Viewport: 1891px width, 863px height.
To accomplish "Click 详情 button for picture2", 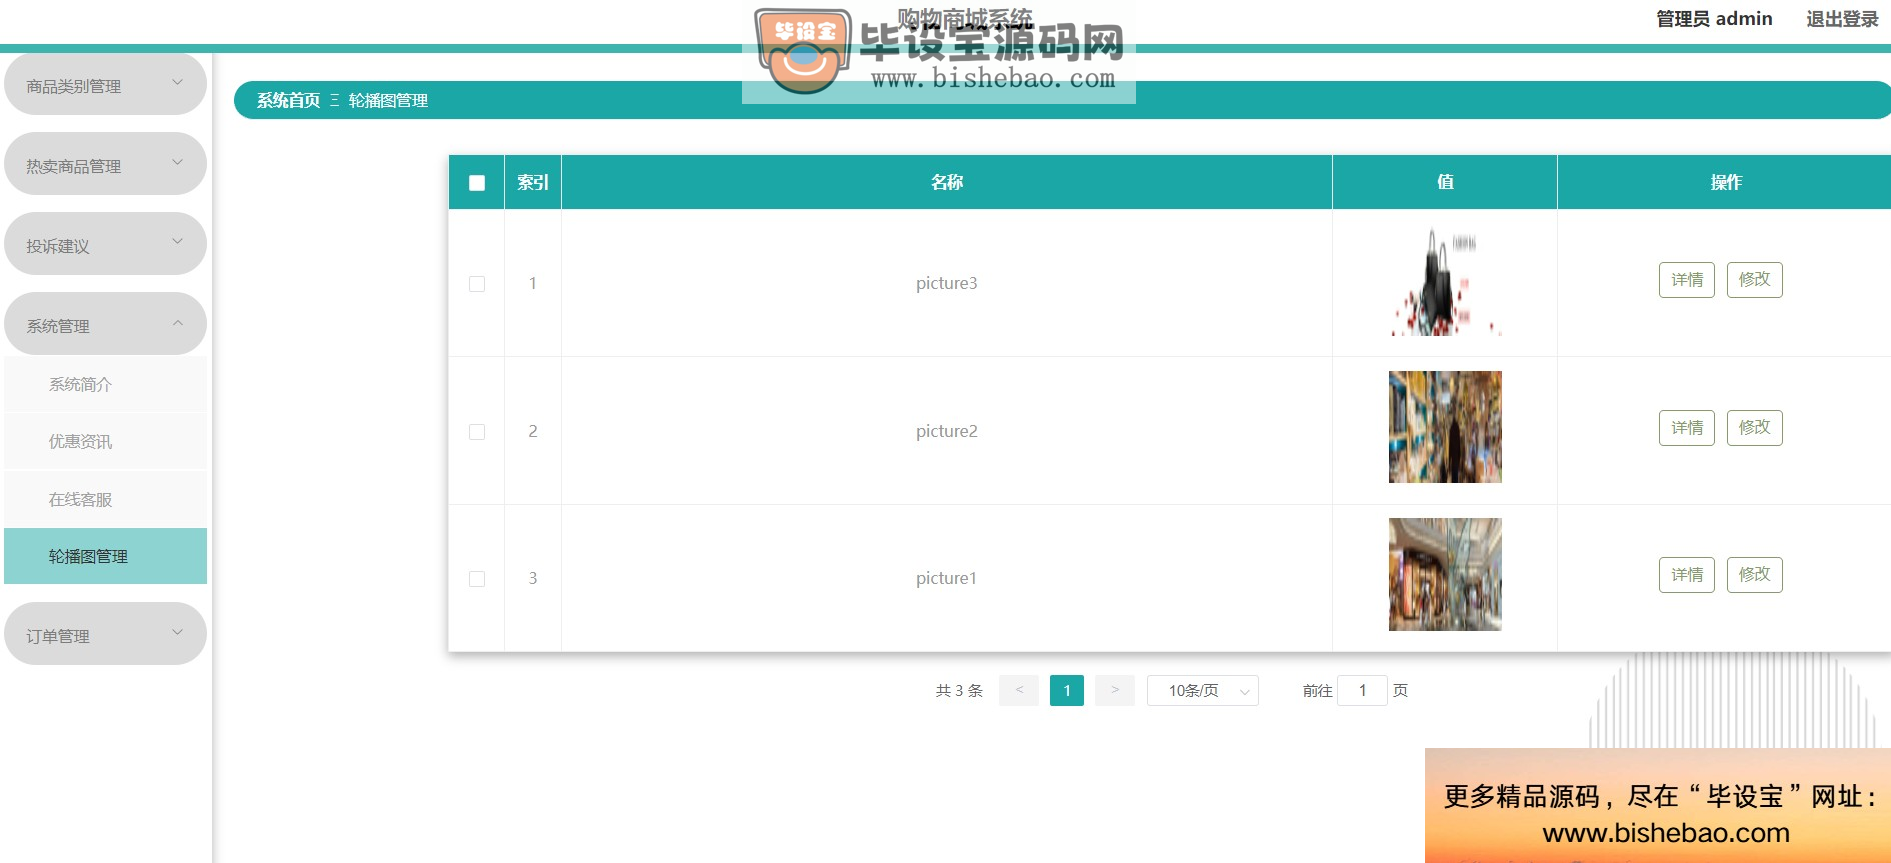I will point(1687,428).
